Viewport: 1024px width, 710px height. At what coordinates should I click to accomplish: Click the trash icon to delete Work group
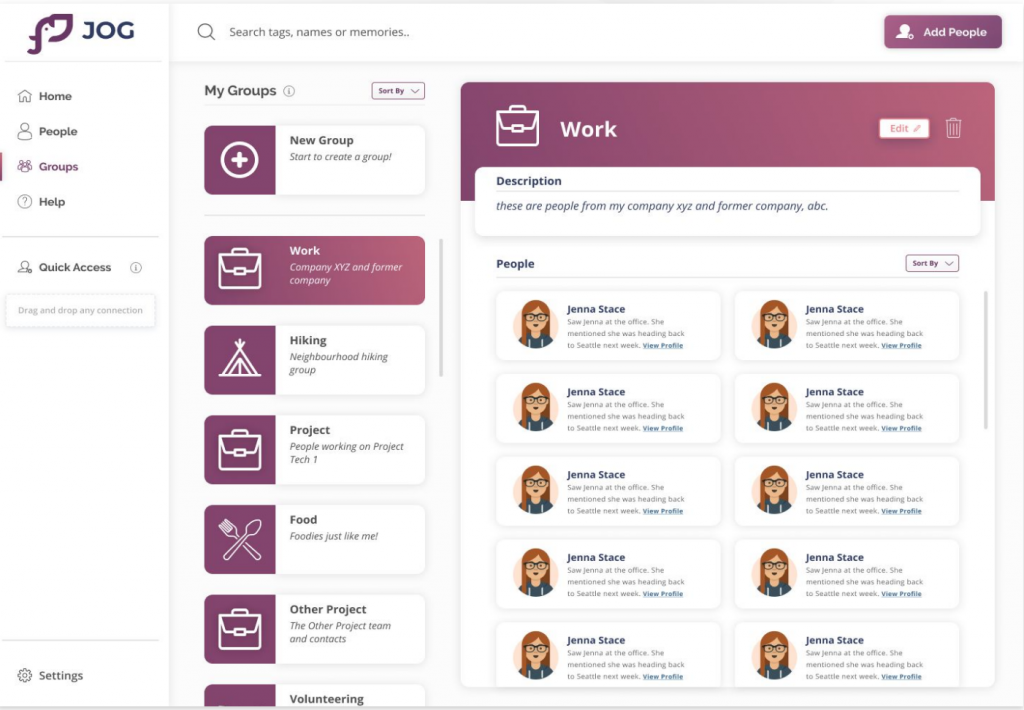(953, 128)
